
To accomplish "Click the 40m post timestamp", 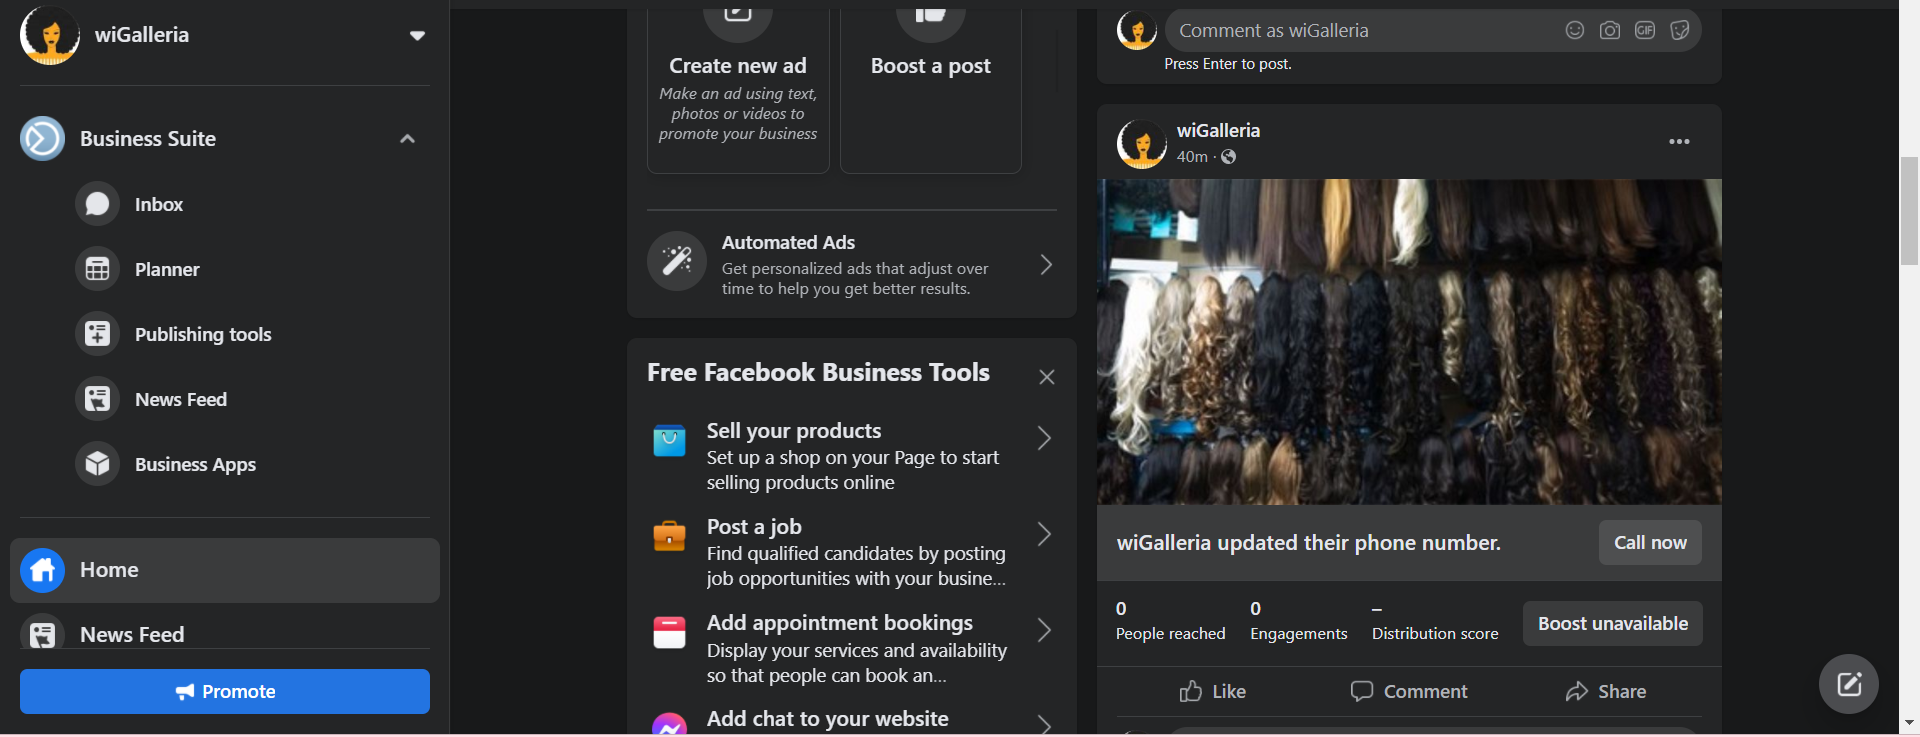I will coord(1192,157).
